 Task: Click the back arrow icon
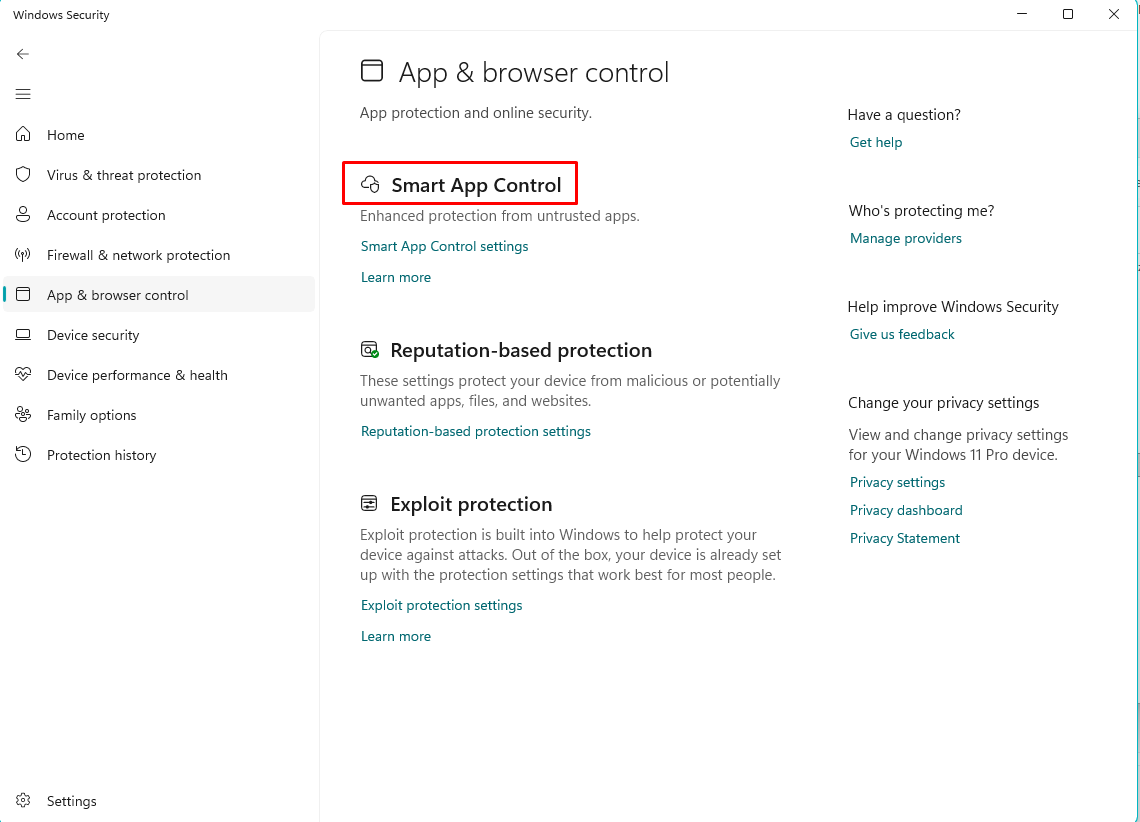pyautogui.click(x=23, y=55)
